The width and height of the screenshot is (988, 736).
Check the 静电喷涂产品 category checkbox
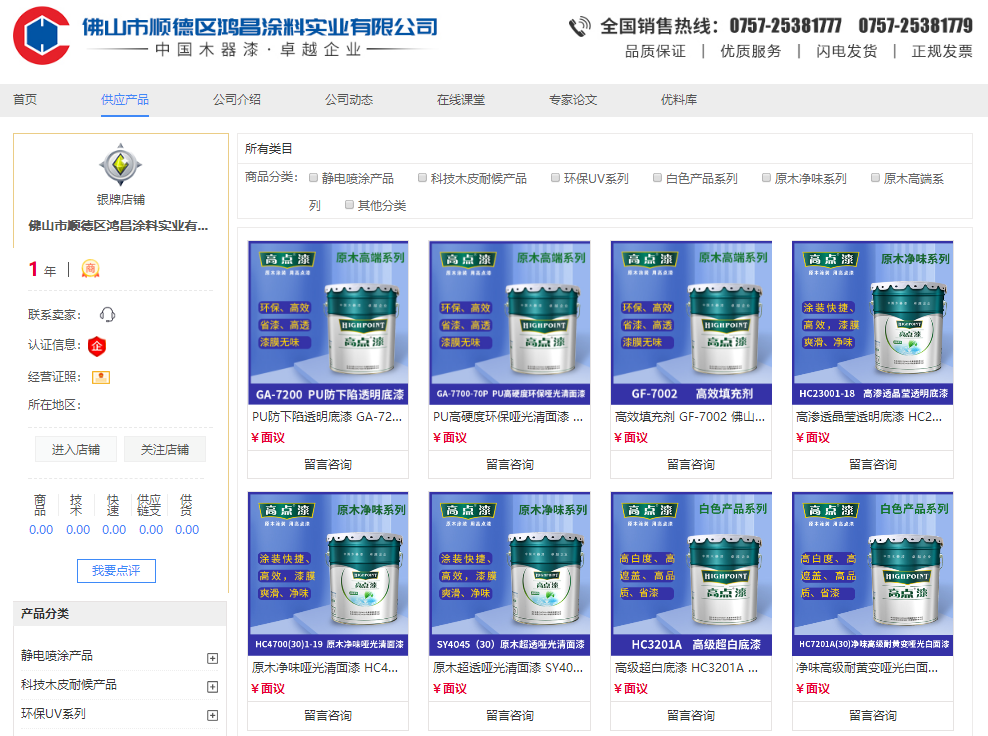point(313,179)
